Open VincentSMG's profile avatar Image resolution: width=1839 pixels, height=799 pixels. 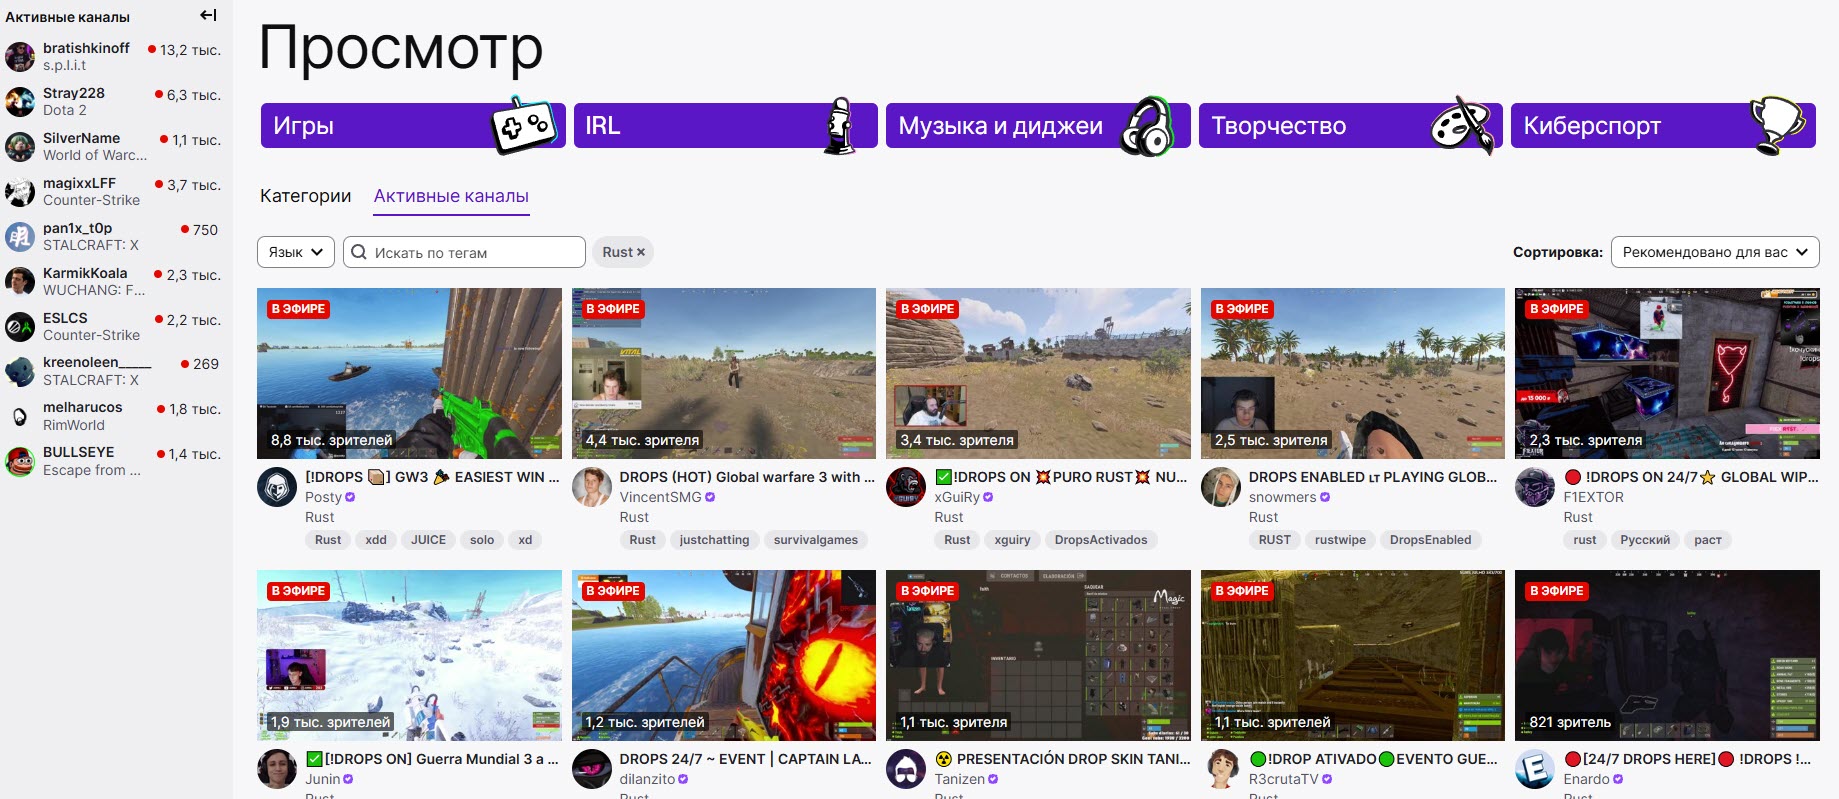(x=592, y=487)
